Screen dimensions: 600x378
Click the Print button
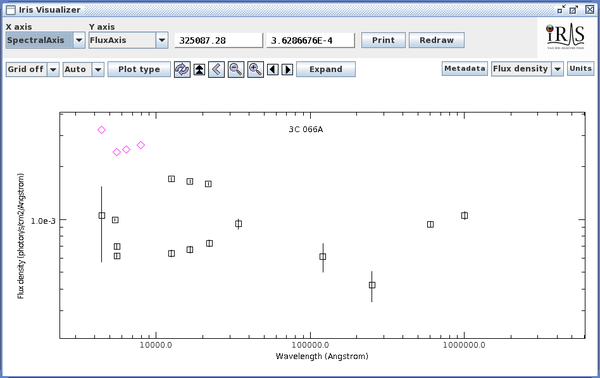click(383, 40)
